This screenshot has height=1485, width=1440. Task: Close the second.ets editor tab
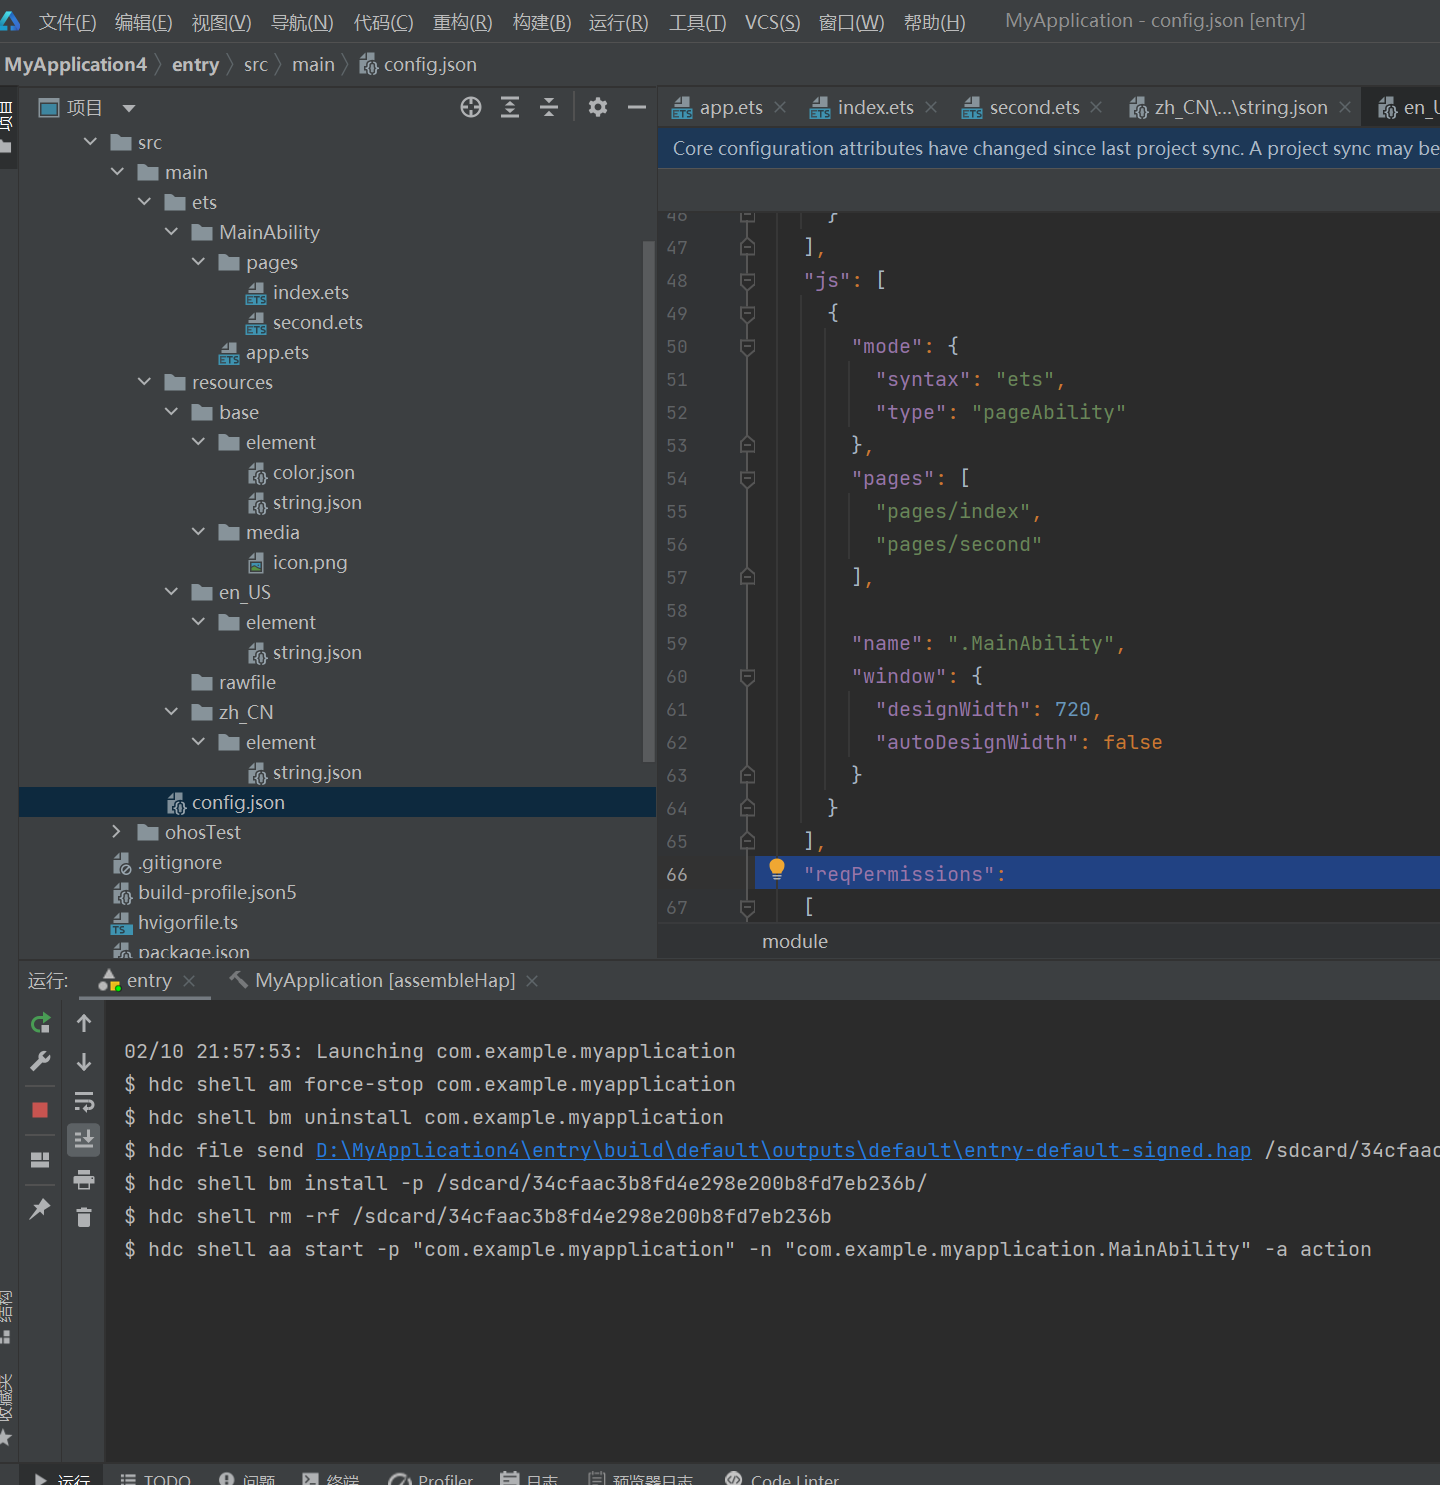pyautogui.click(x=1096, y=107)
